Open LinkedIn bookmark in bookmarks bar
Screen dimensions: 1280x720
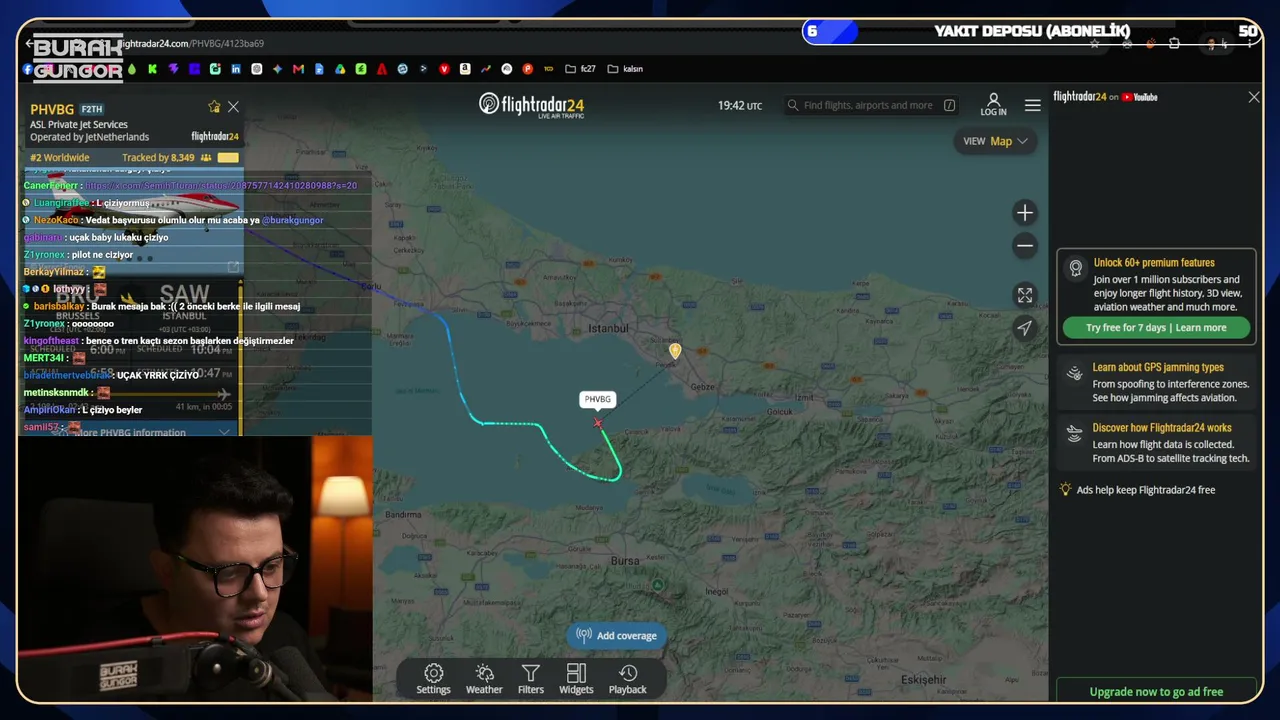[x=236, y=69]
